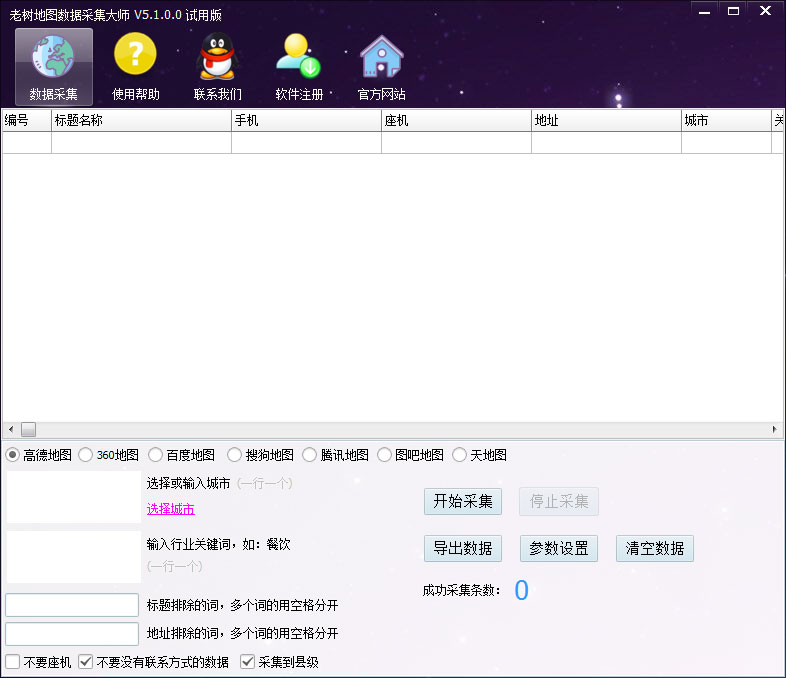Focus the 地址排除的词 input field

click(72, 634)
